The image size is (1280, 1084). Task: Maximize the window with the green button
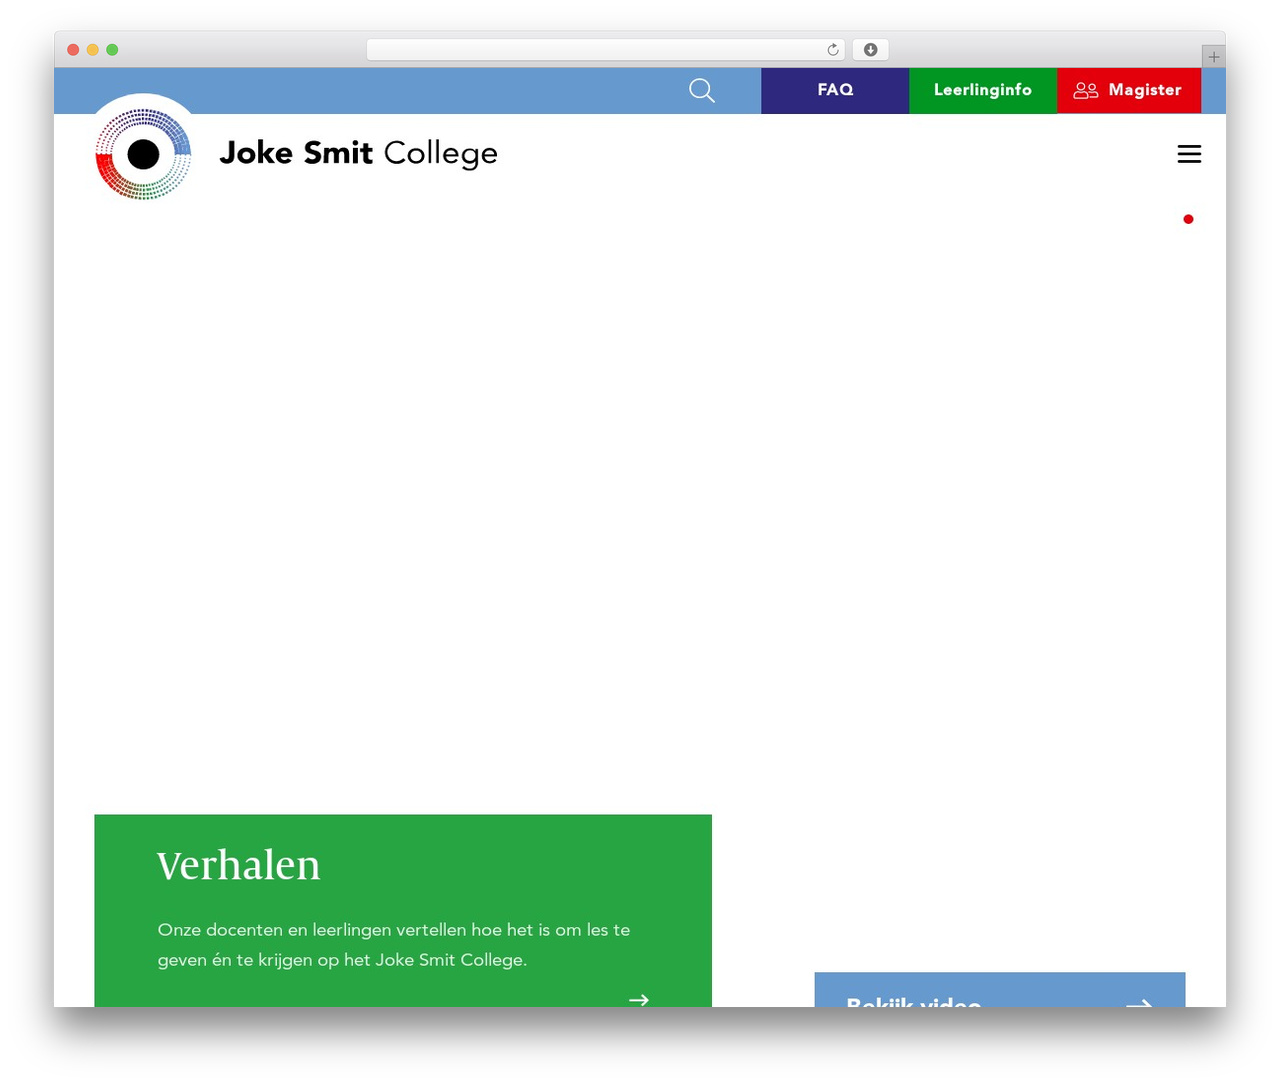click(x=112, y=50)
